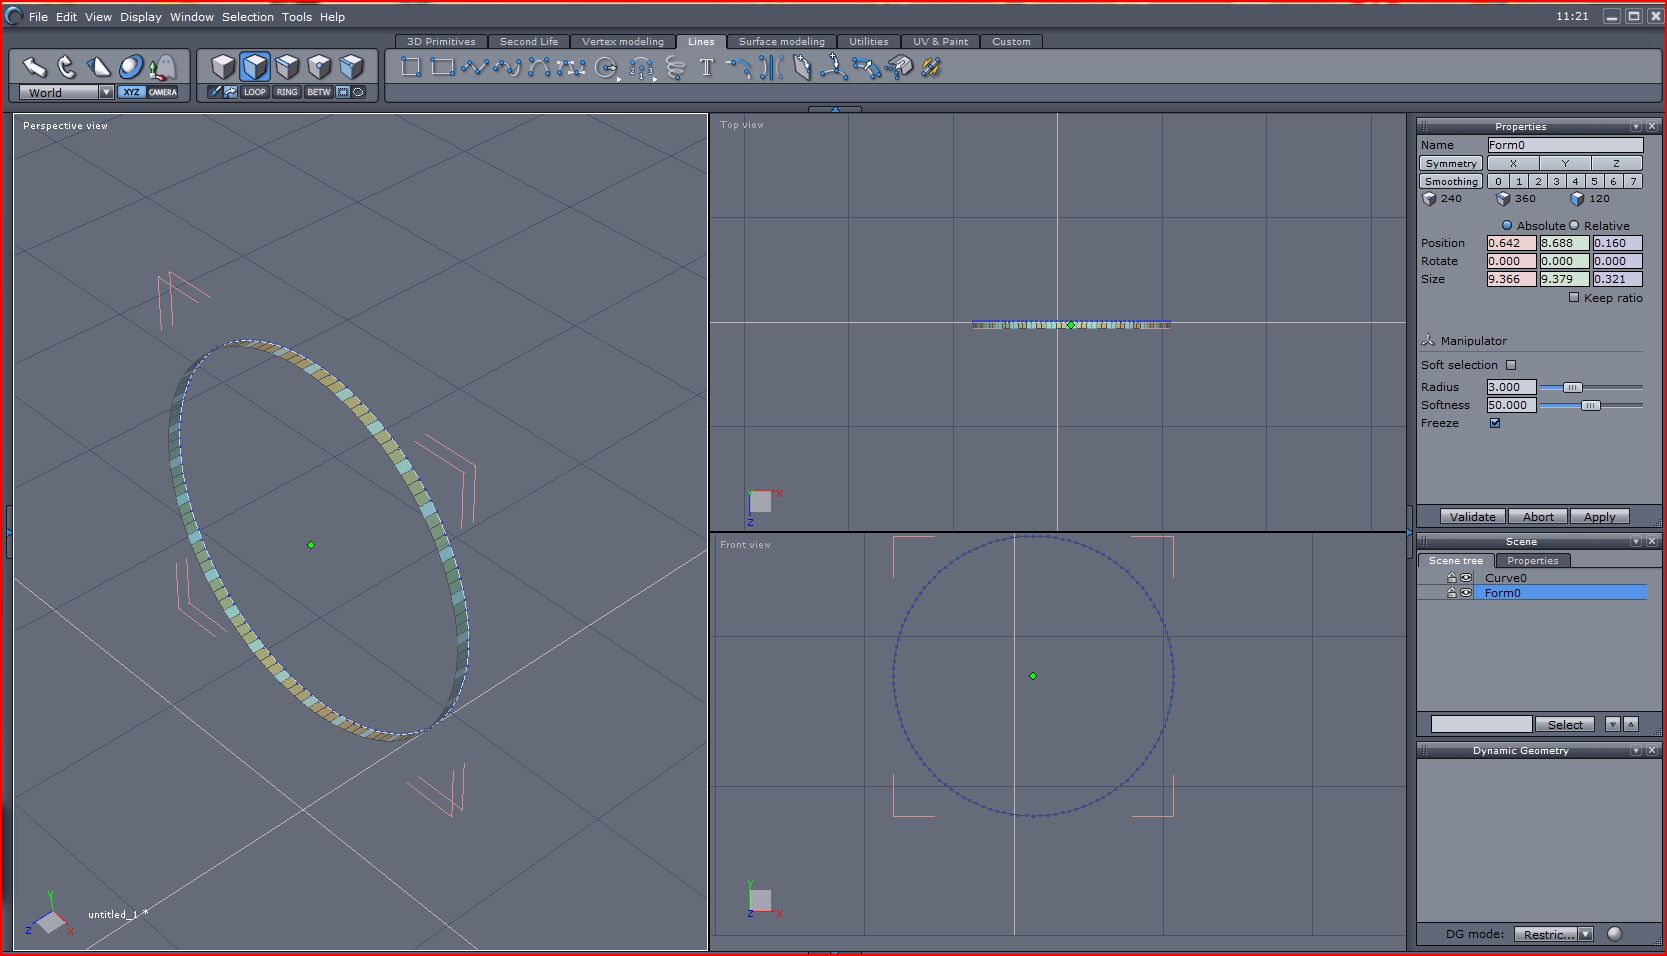This screenshot has height=956, width=1667.
Task: Switch to Select Faces cube mode
Action: [x=255, y=67]
